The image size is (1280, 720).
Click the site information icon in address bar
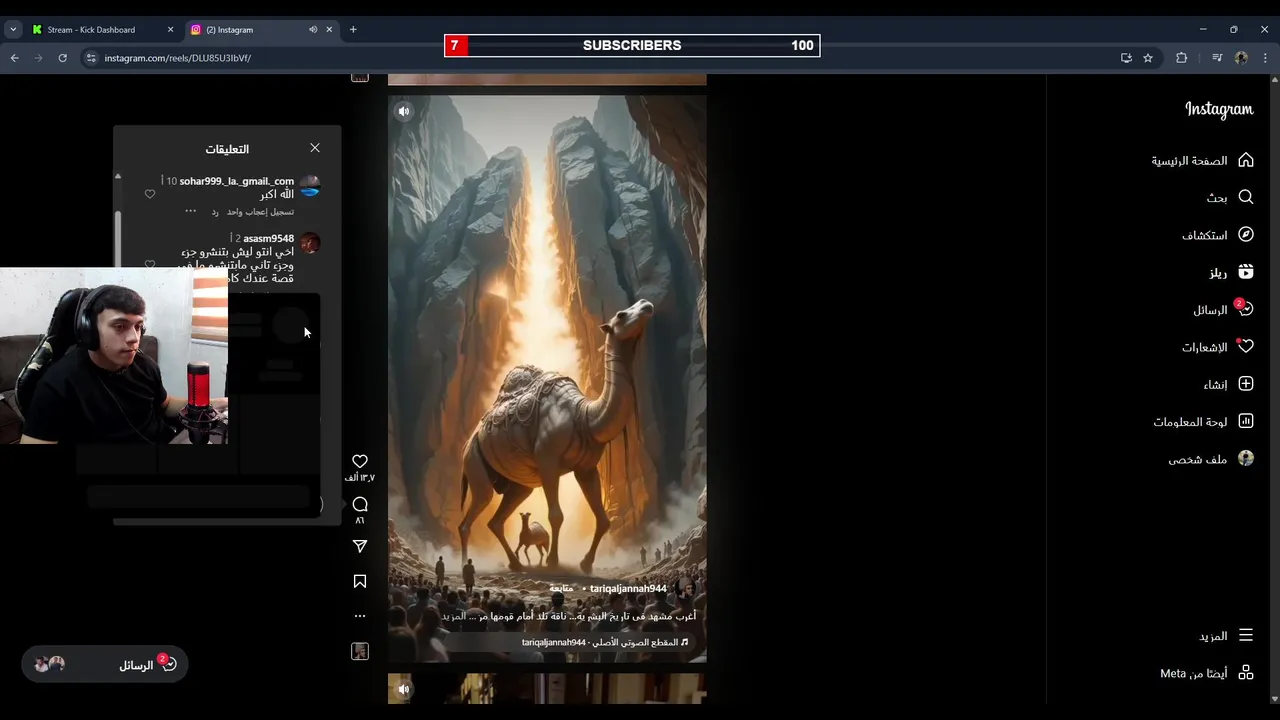point(91,58)
